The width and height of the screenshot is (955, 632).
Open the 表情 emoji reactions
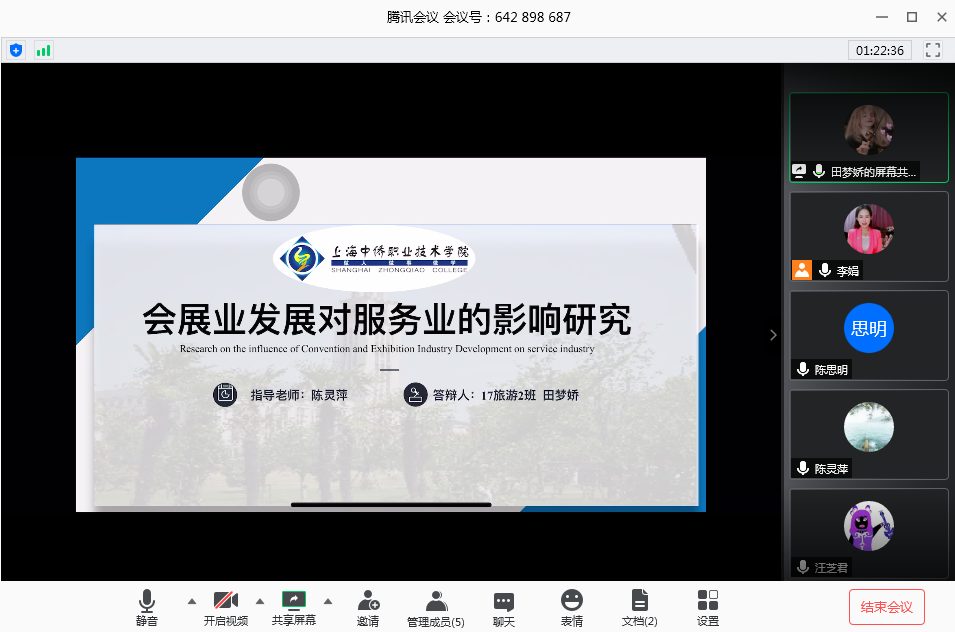coord(572,607)
